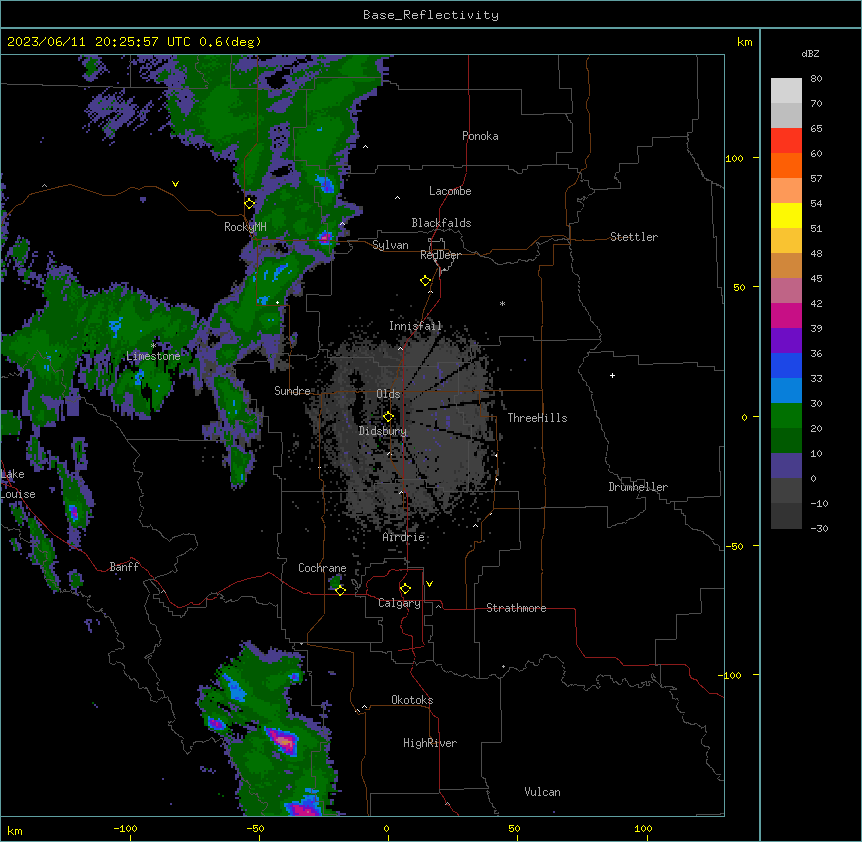Click the Limestone label
Image resolution: width=862 pixels, height=842 pixels.
tap(153, 356)
